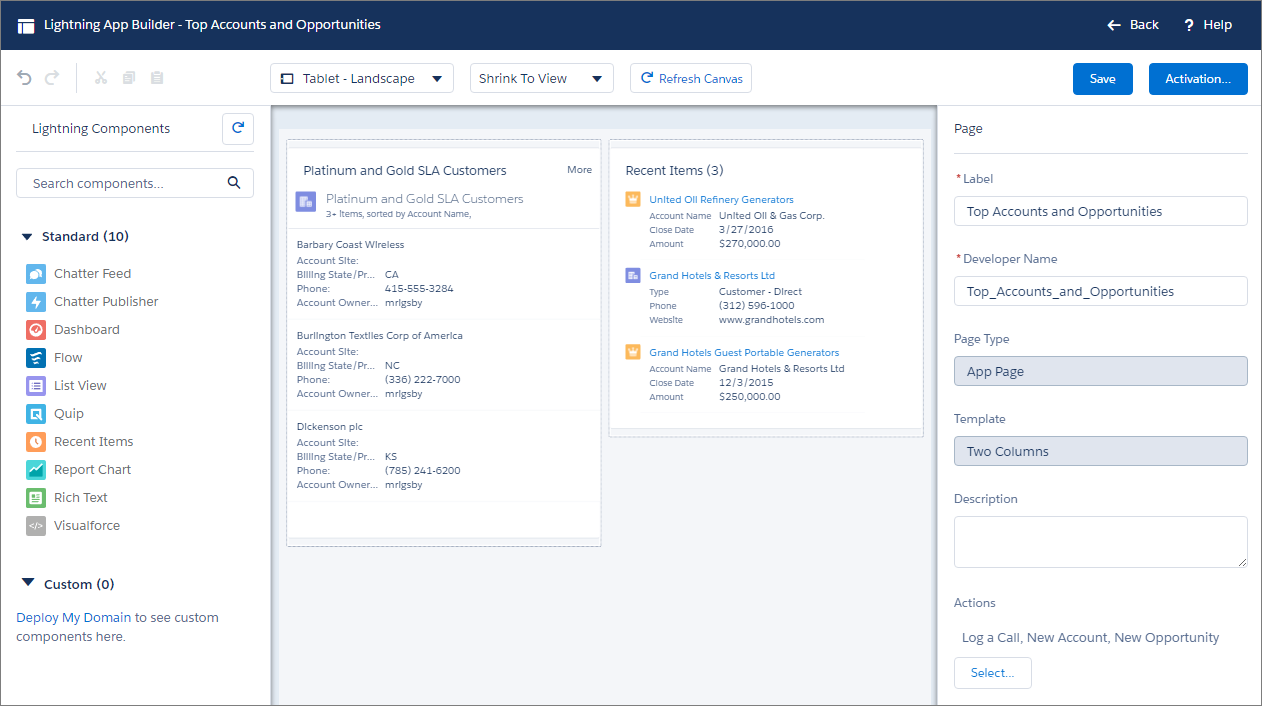Select the Dashboard component icon
The image size is (1262, 706).
pos(36,329)
